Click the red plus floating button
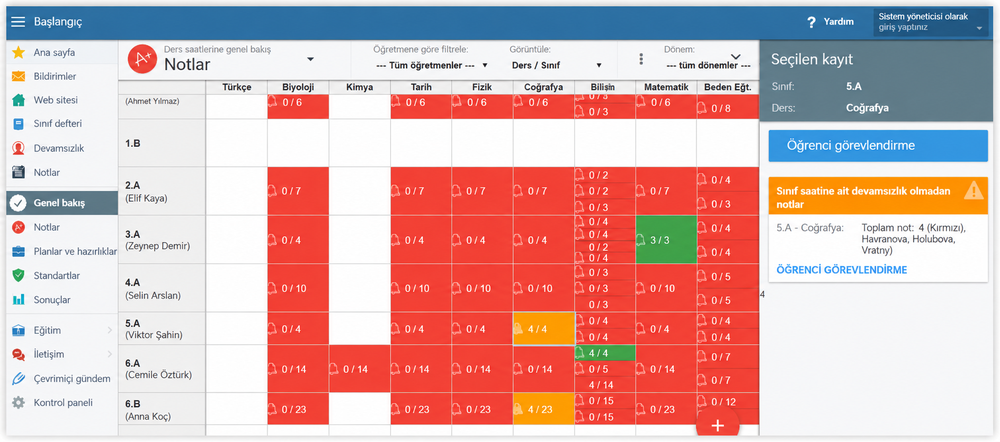Image resolution: width=1000 pixels, height=442 pixels. pyautogui.click(x=717, y=425)
